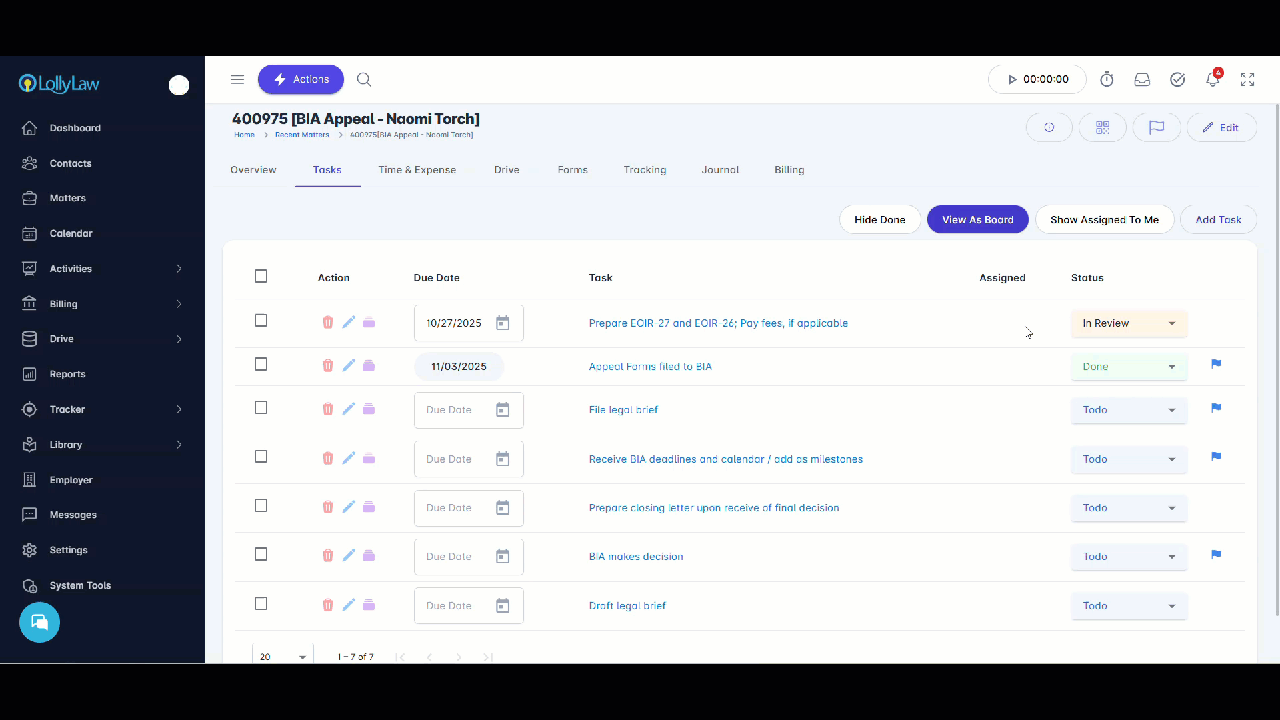Open the hamburger menu in the top bar
Image resolution: width=1280 pixels, height=720 pixels.
point(237,80)
